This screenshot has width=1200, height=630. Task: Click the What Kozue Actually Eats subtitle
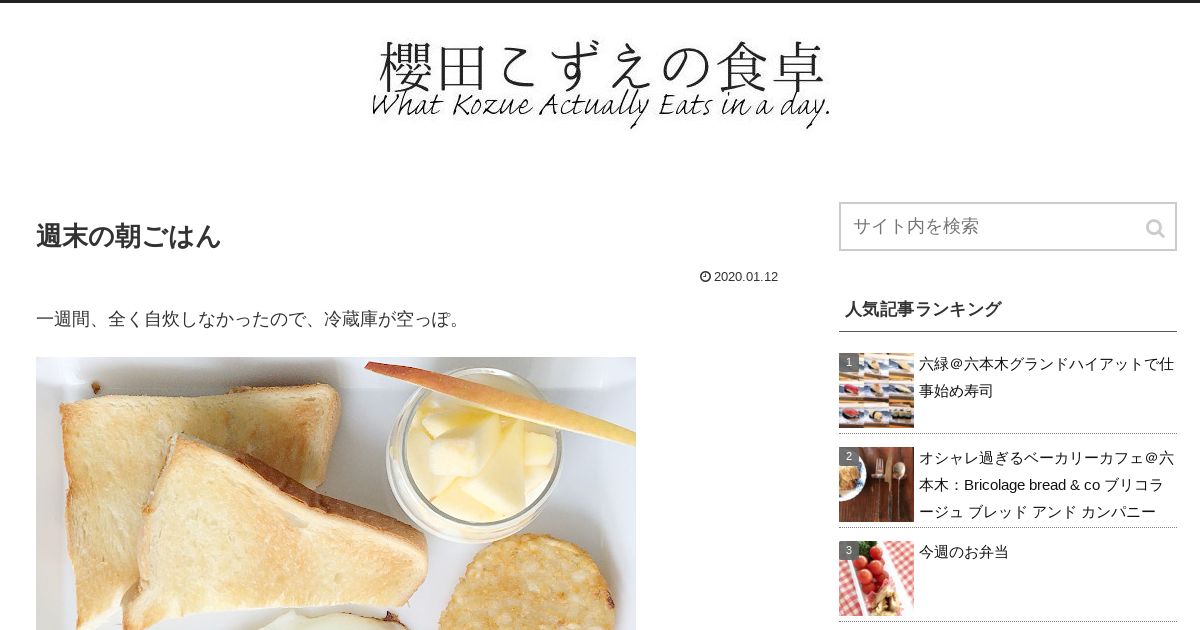click(x=601, y=108)
